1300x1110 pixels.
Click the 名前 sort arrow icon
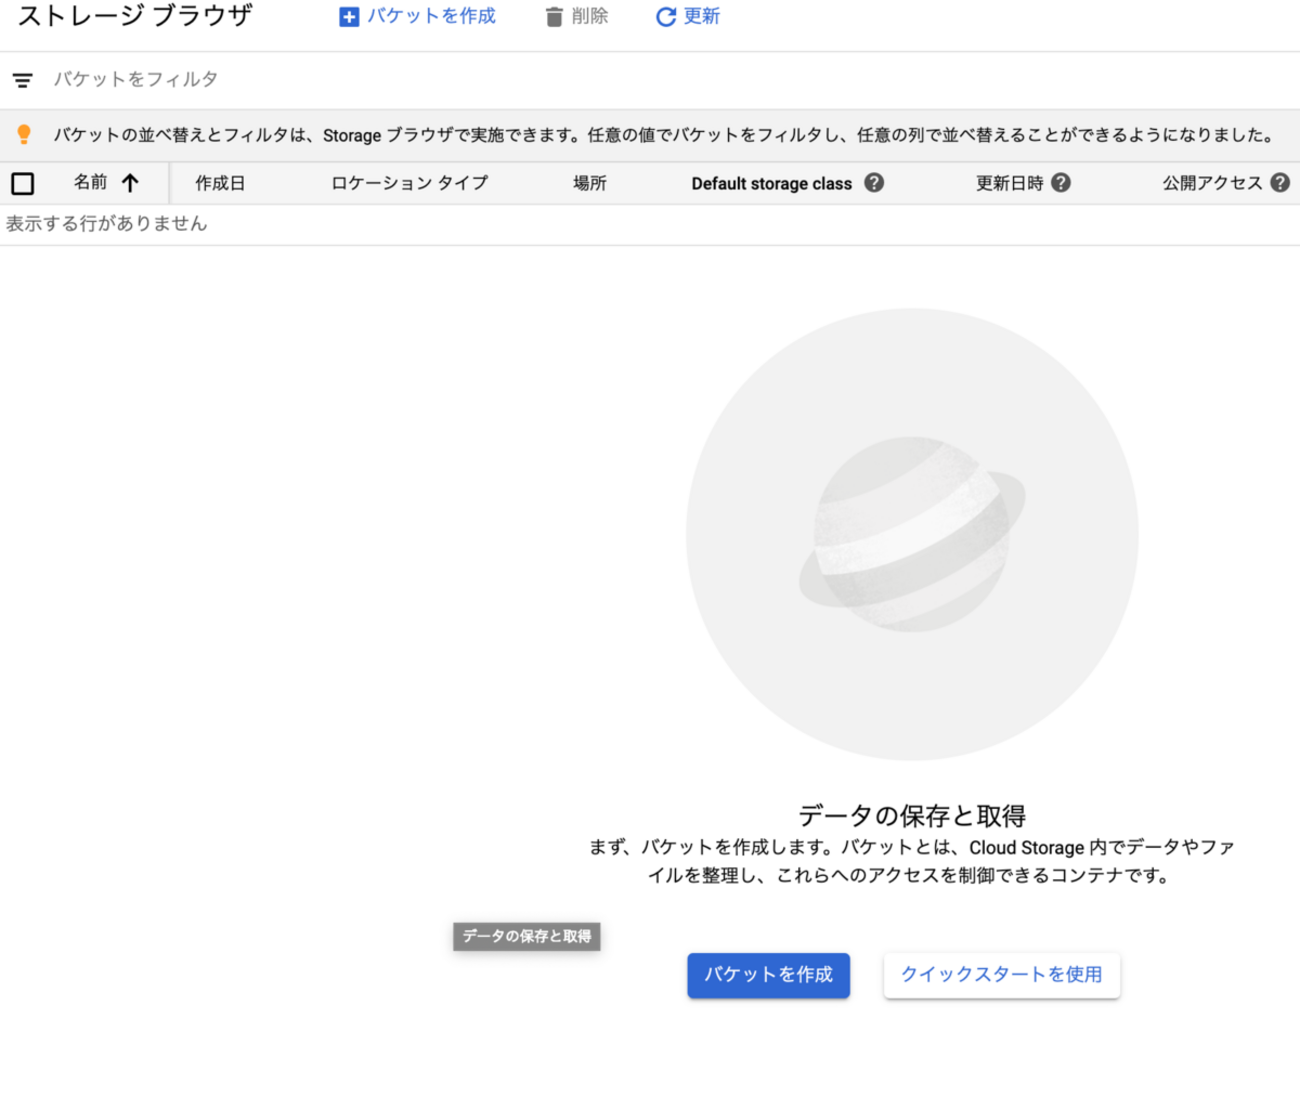pos(130,183)
